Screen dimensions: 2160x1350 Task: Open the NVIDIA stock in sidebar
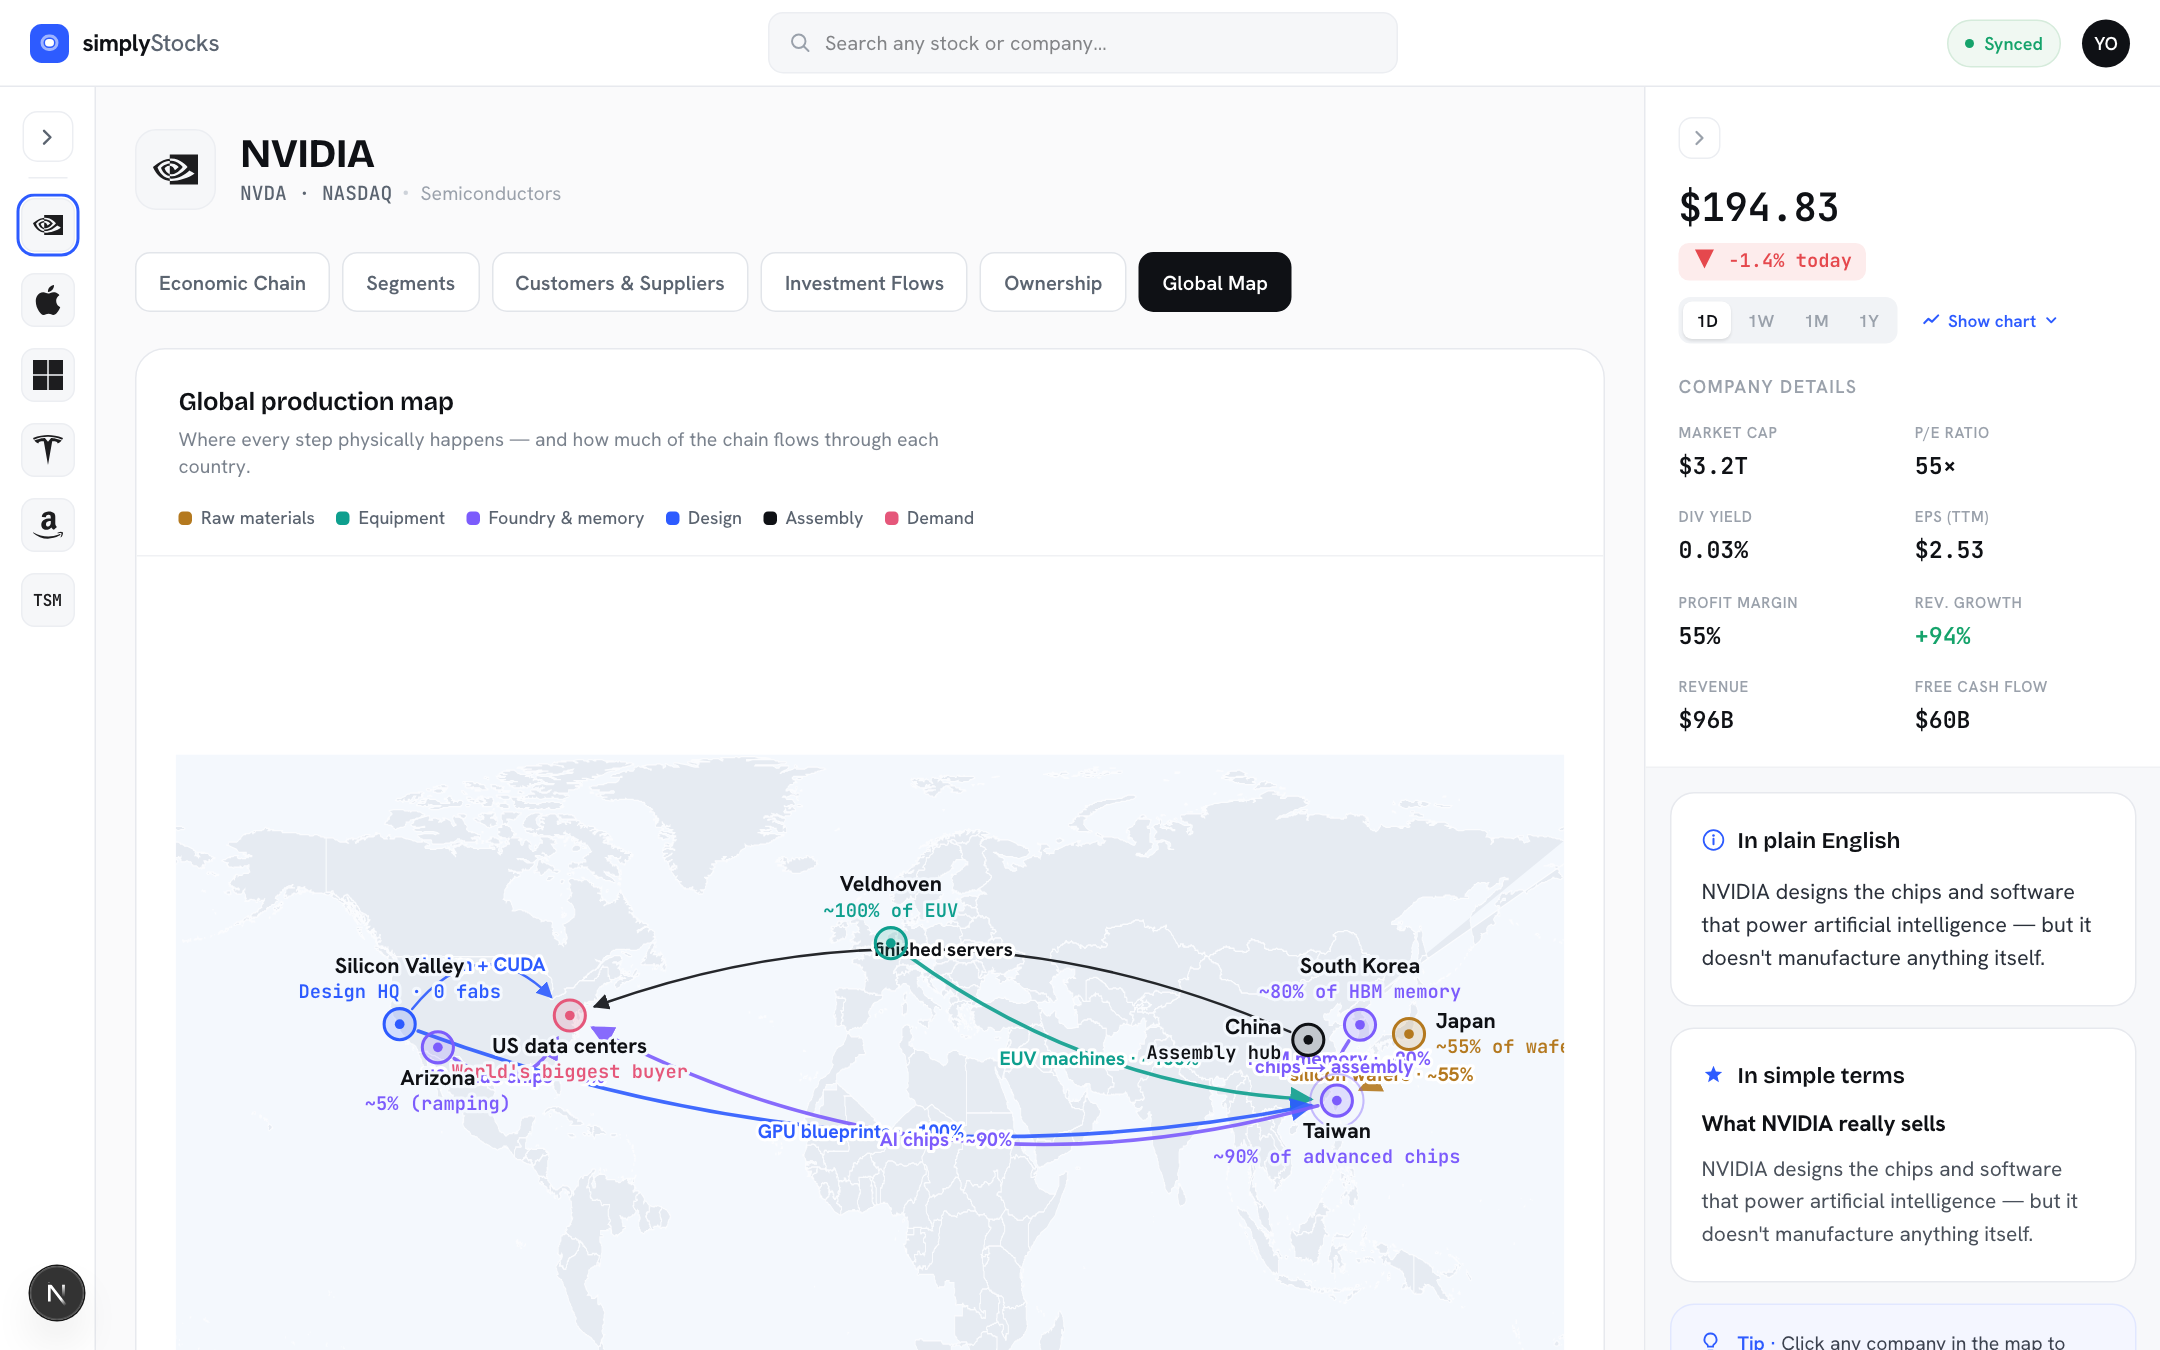click(48, 225)
